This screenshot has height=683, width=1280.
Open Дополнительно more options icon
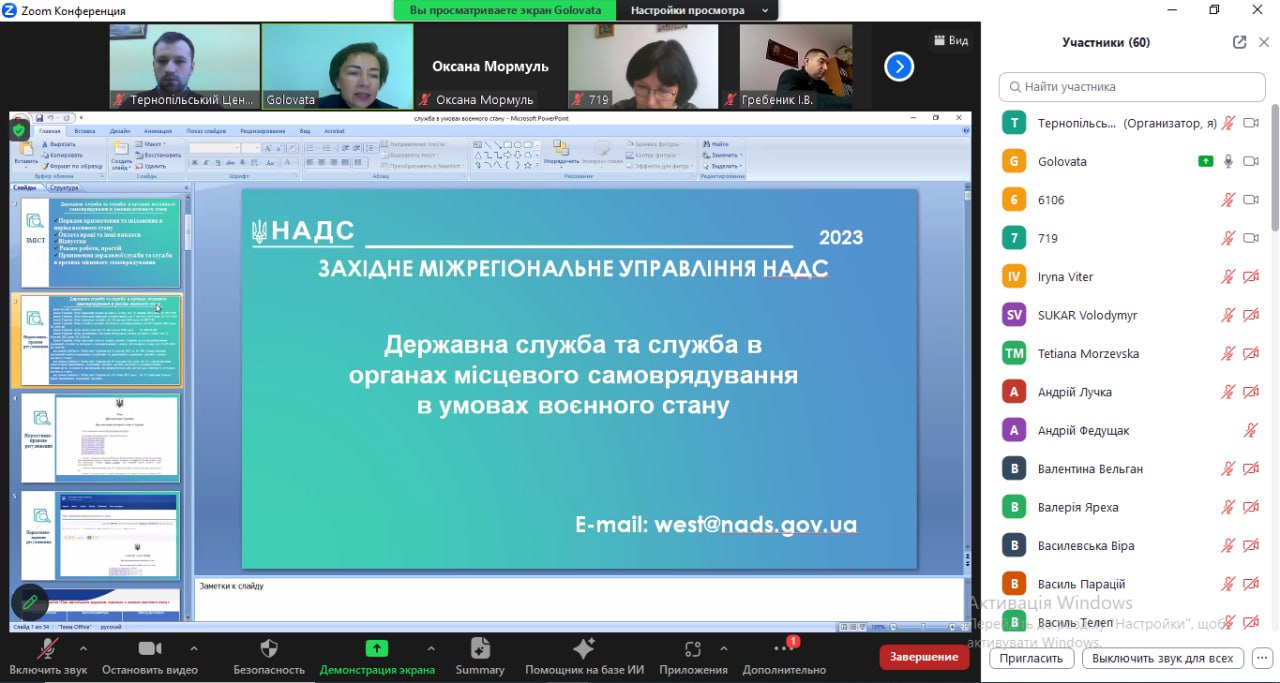click(784, 648)
